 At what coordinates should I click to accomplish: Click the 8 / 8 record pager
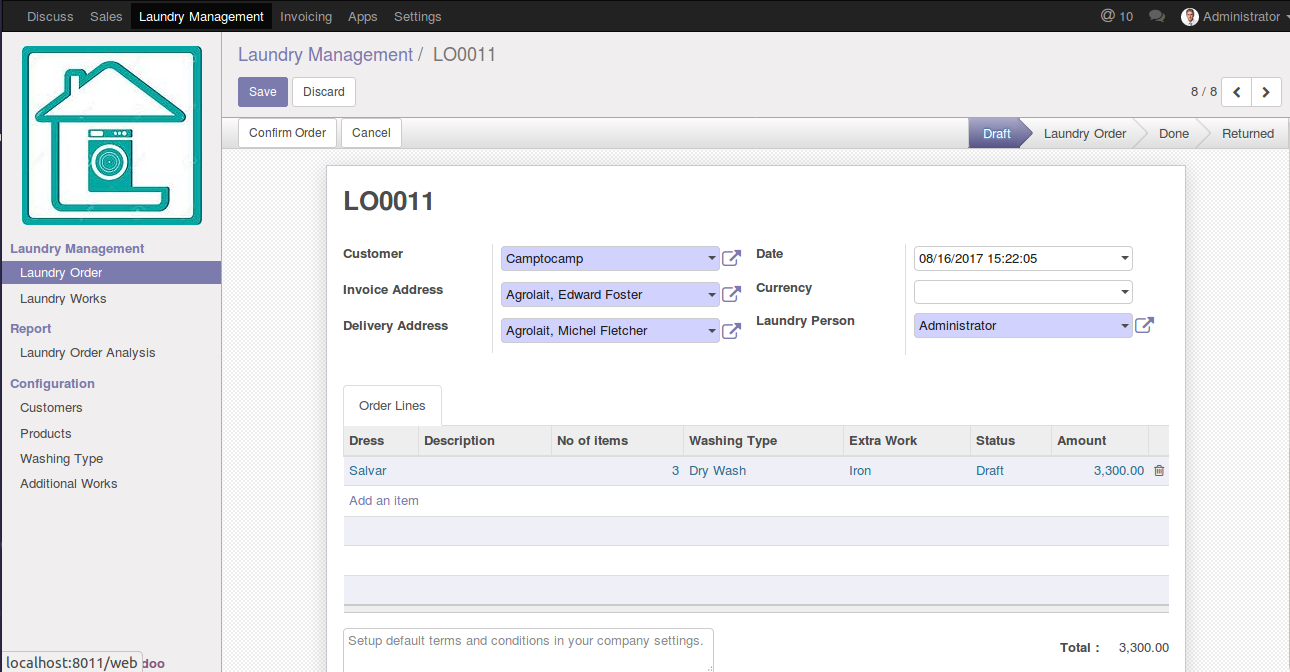pyautogui.click(x=1203, y=92)
